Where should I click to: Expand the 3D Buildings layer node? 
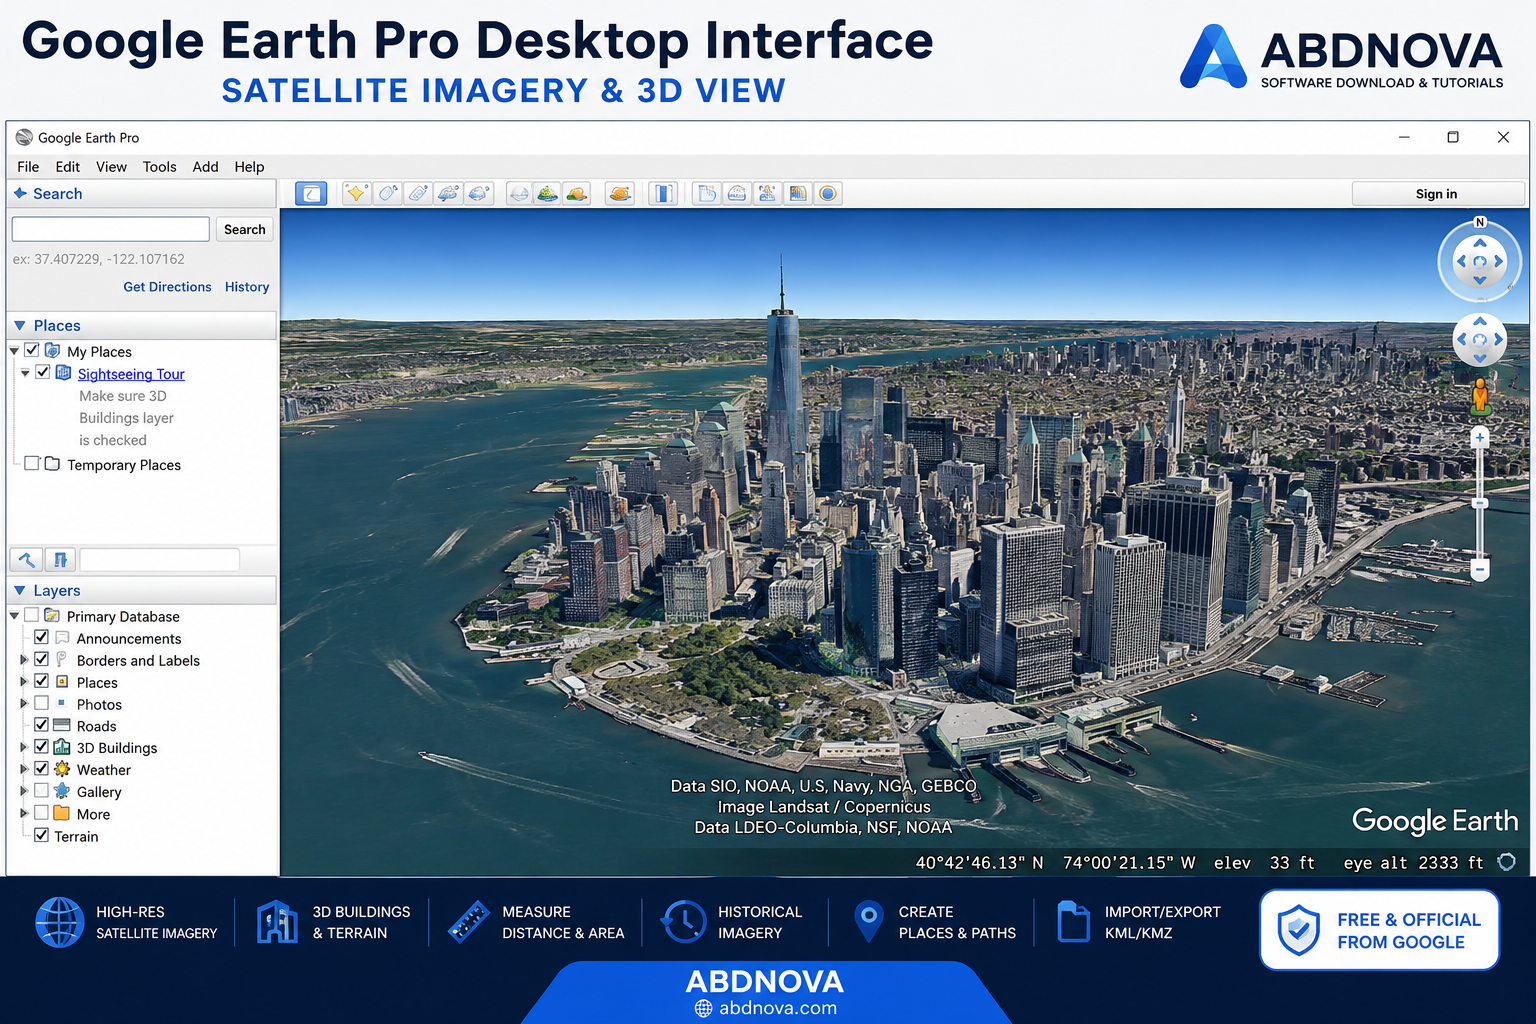click(x=24, y=748)
